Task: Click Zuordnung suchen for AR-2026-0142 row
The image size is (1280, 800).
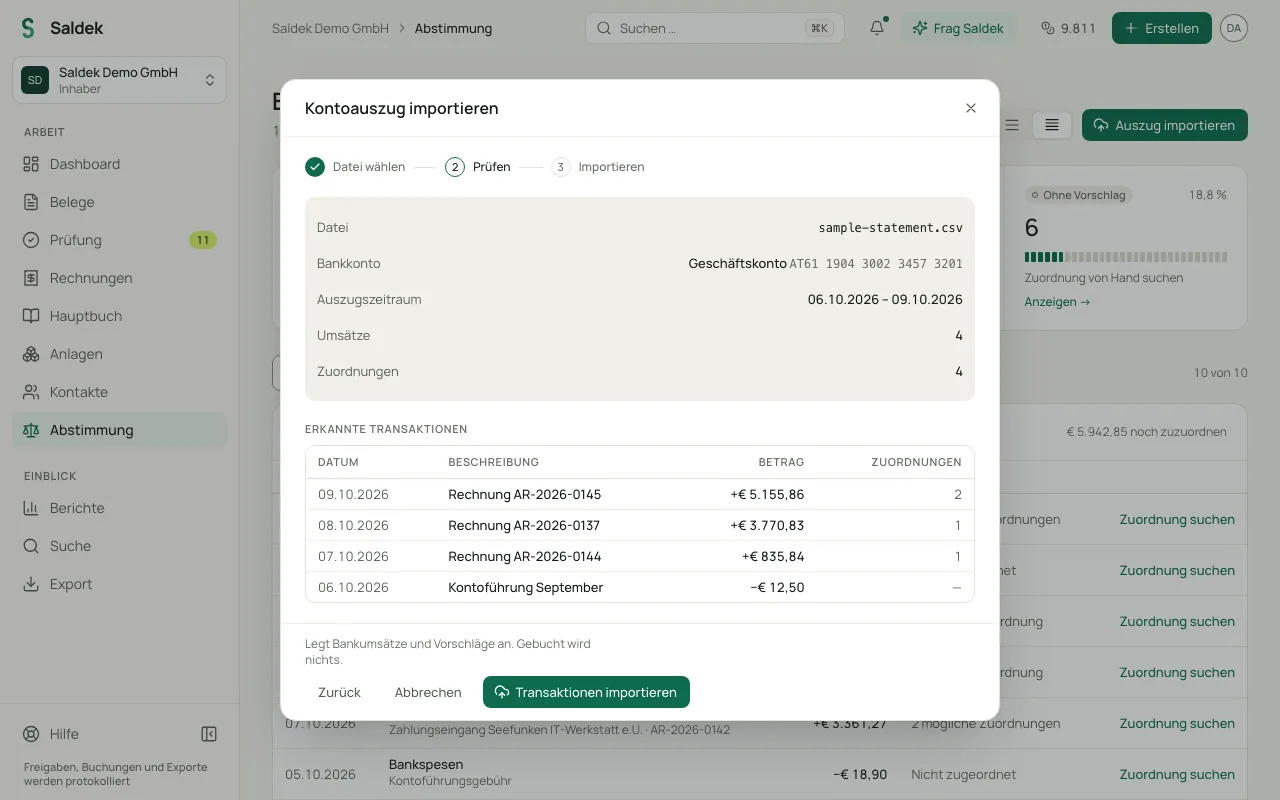Action: click(x=1177, y=723)
